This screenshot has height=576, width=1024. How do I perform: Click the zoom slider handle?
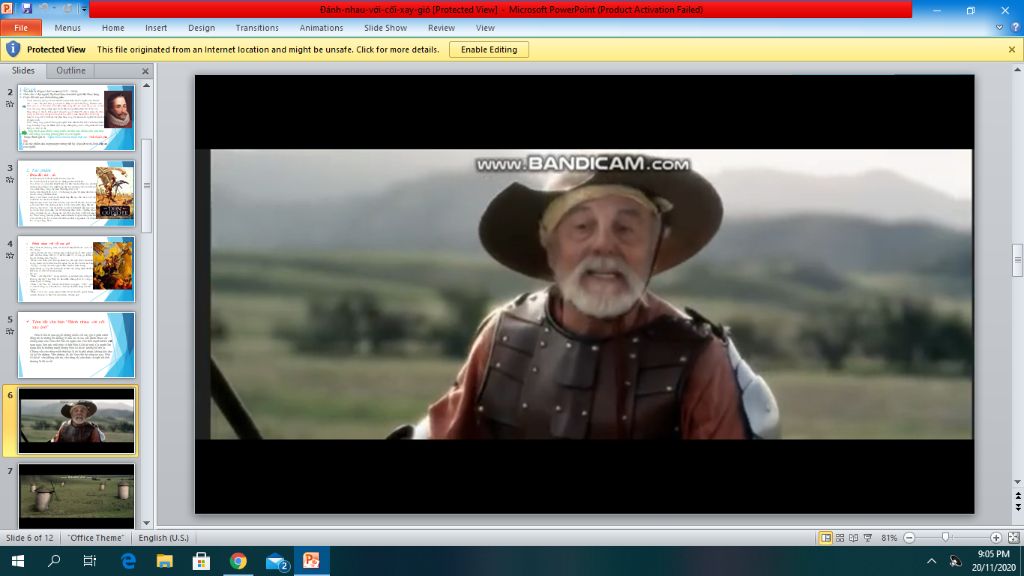(x=945, y=537)
